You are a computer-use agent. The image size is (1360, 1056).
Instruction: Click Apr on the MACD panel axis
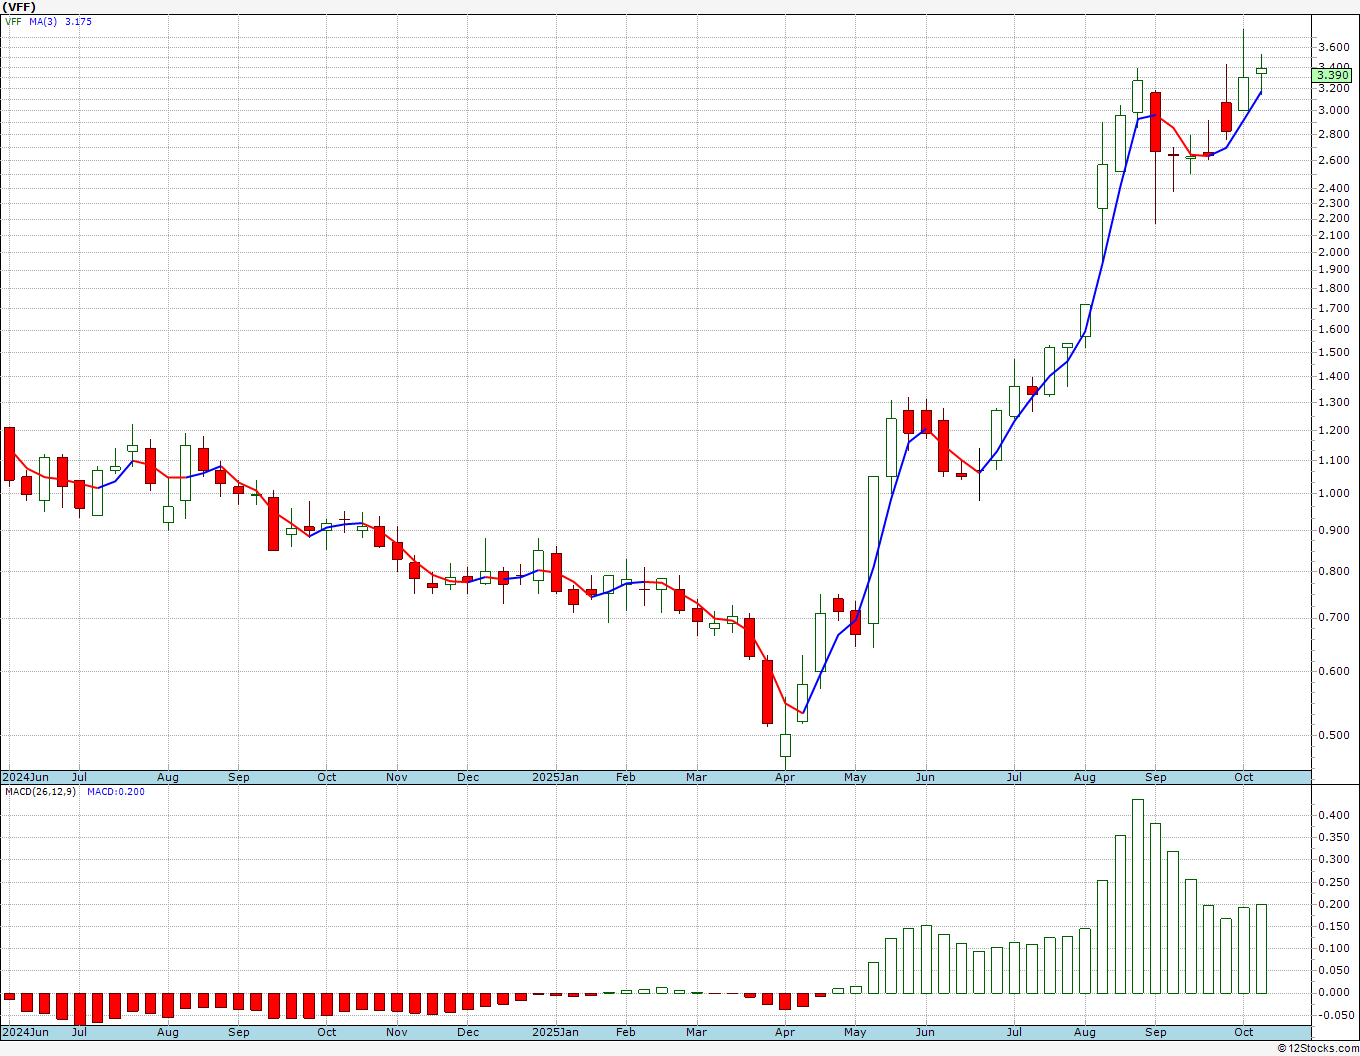[785, 1032]
